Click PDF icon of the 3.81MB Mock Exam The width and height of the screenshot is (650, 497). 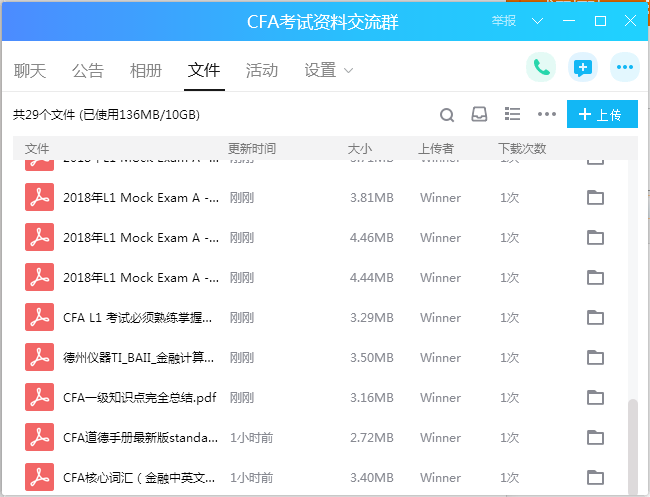39,197
